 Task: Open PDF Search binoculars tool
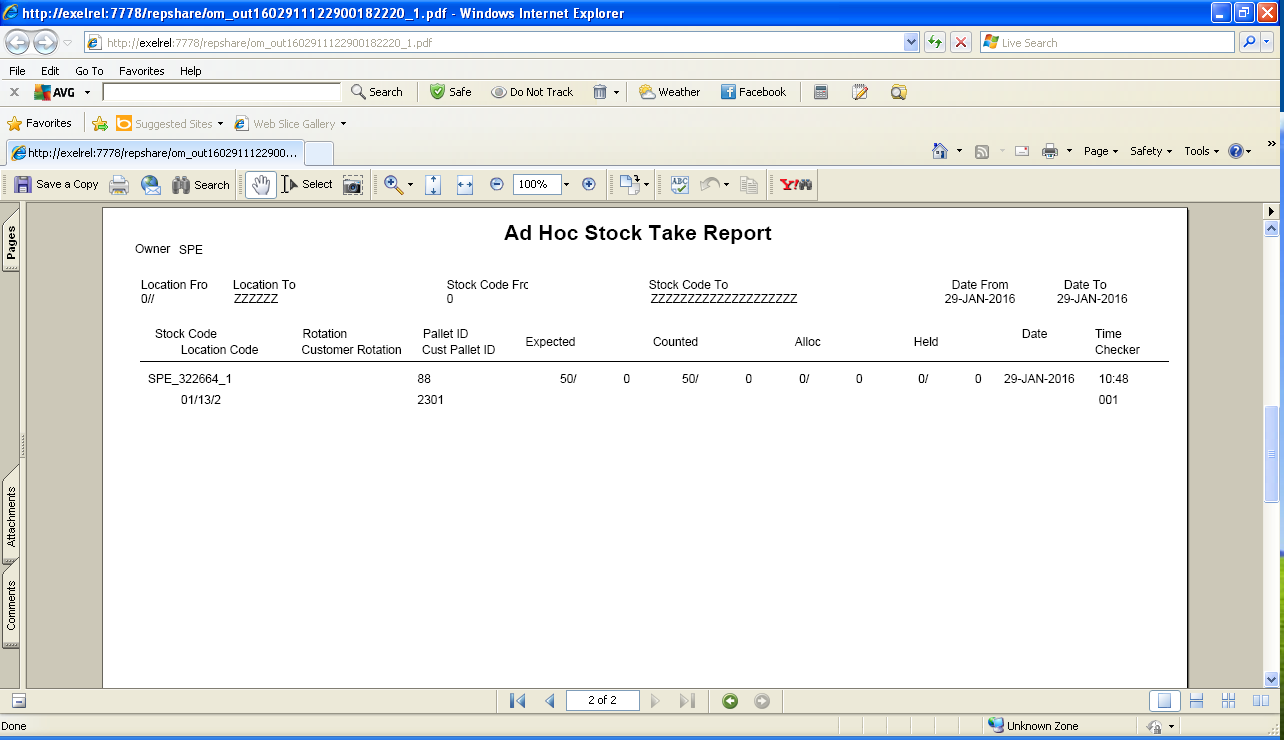coord(201,185)
